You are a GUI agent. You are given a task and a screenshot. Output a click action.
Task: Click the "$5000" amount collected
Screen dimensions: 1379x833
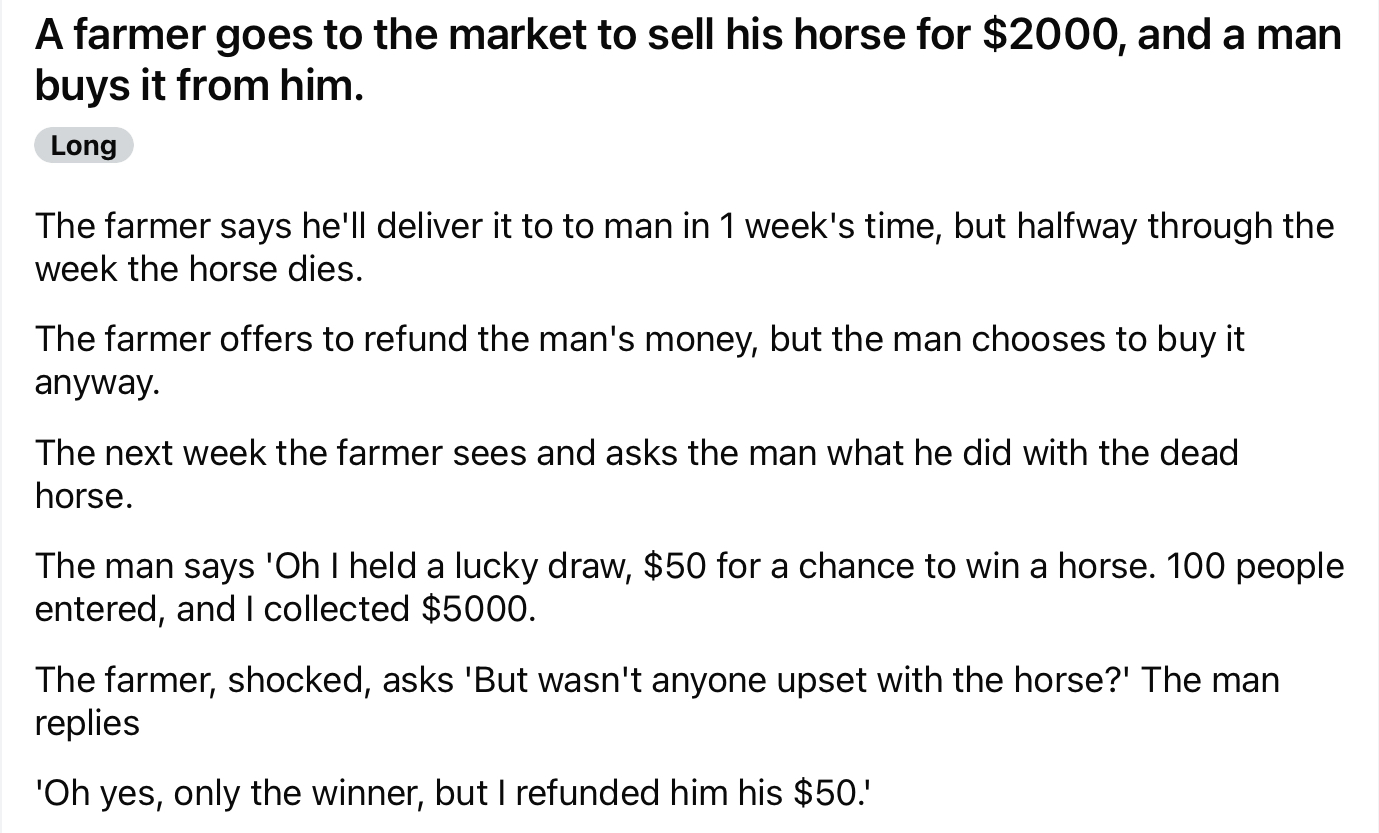point(474,608)
